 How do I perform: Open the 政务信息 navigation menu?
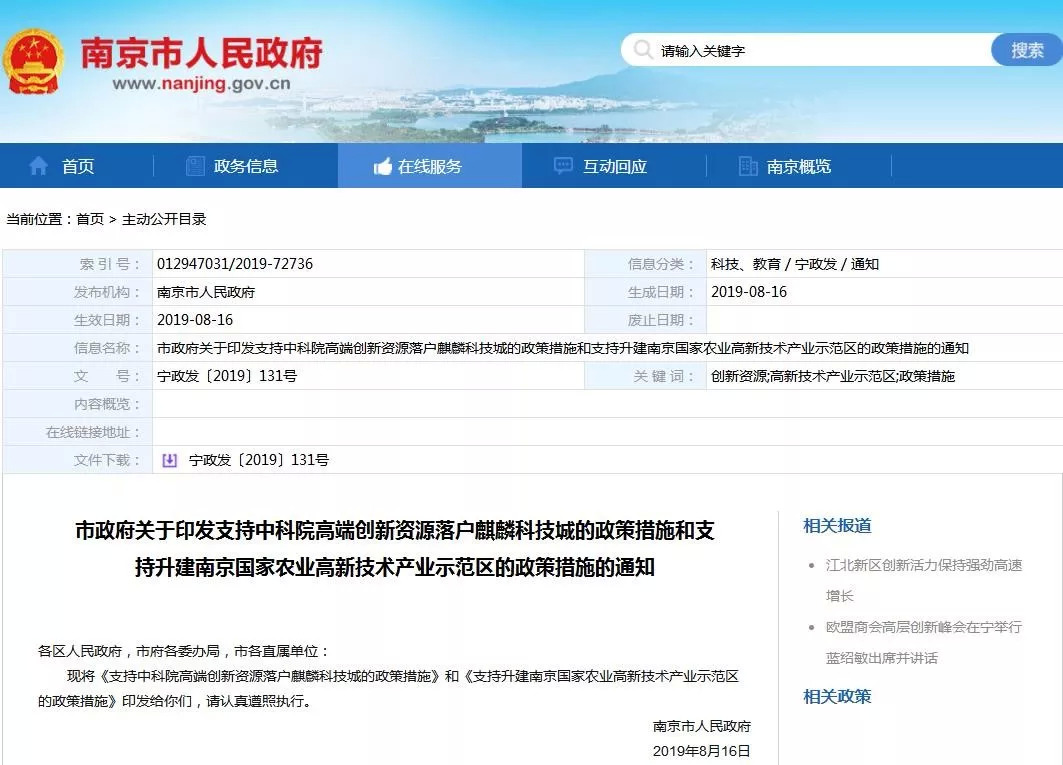(245, 166)
